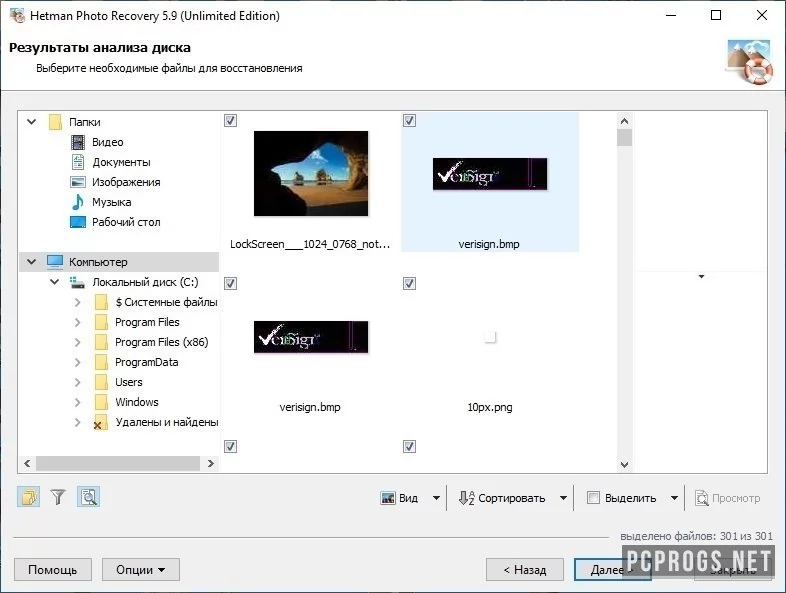Collapse the Папки tree node
The width and height of the screenshot is (786, 593).
click(32, 122)
